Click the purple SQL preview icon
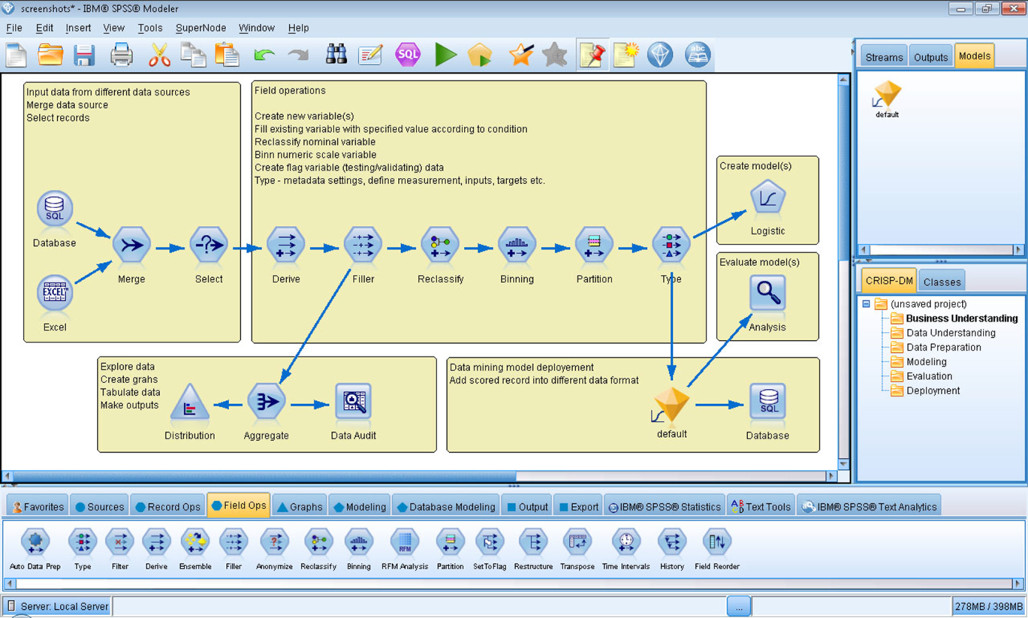This screenshot has width=1028, height=618. pyautogui.click(x=407, y=54)
